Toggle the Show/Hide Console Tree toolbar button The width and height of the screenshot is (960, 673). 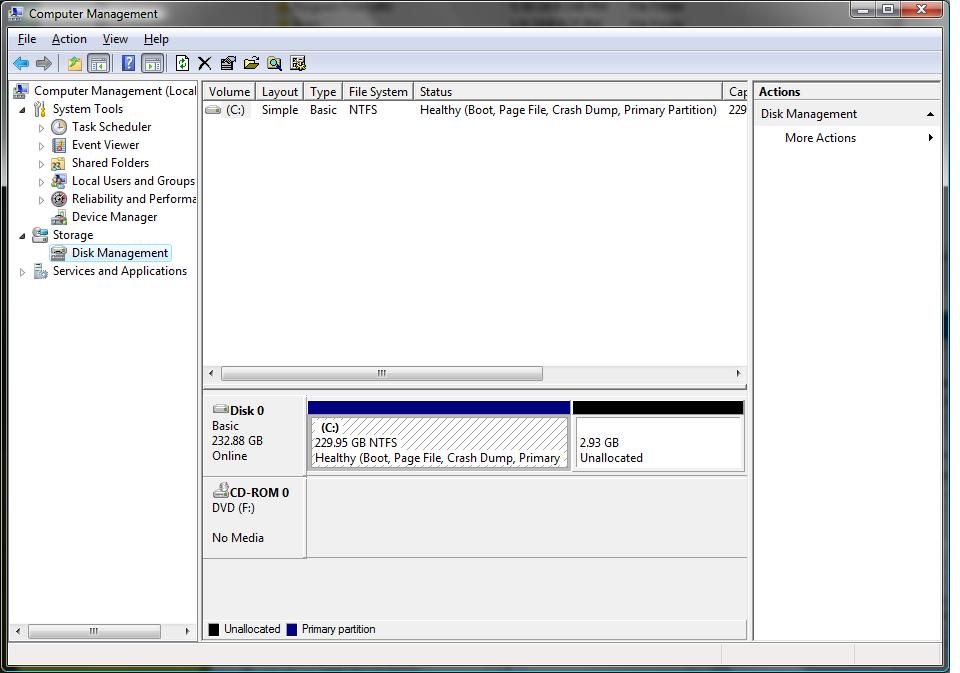[99, 63]
